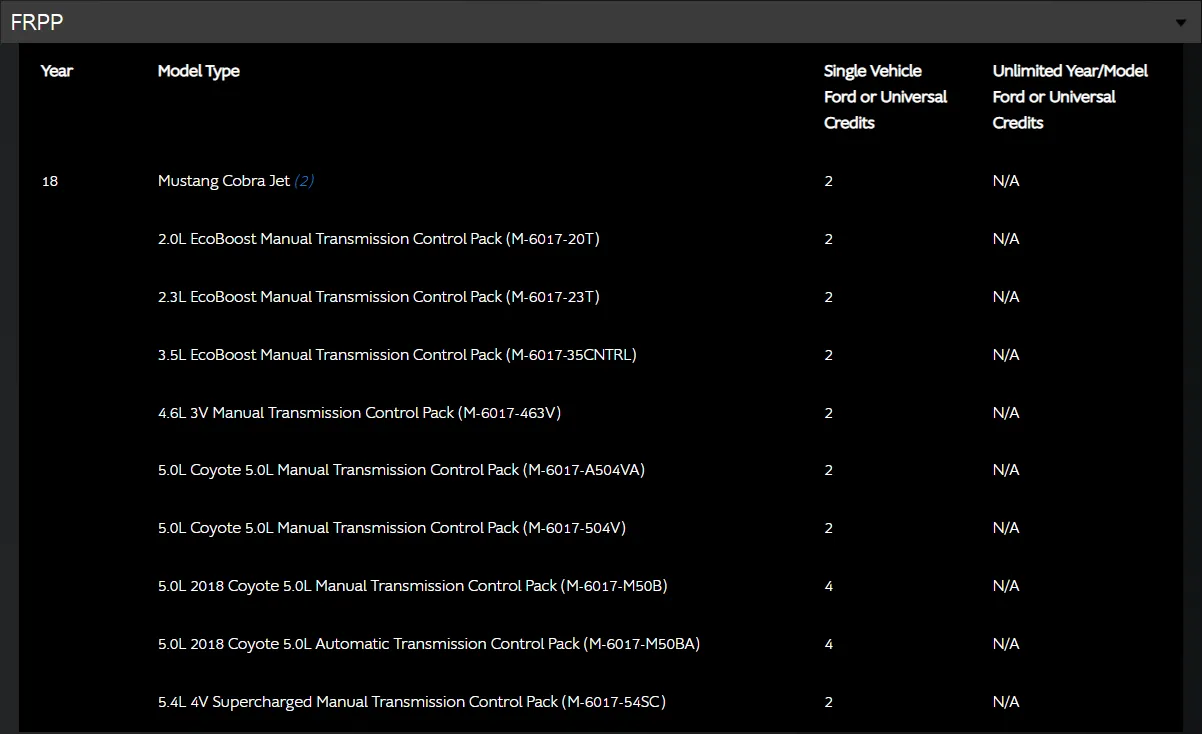Open the (2) footnote link beside Mustang Cobra Jet
This screenshot has height=734, width=1202.
click(304, 181)
